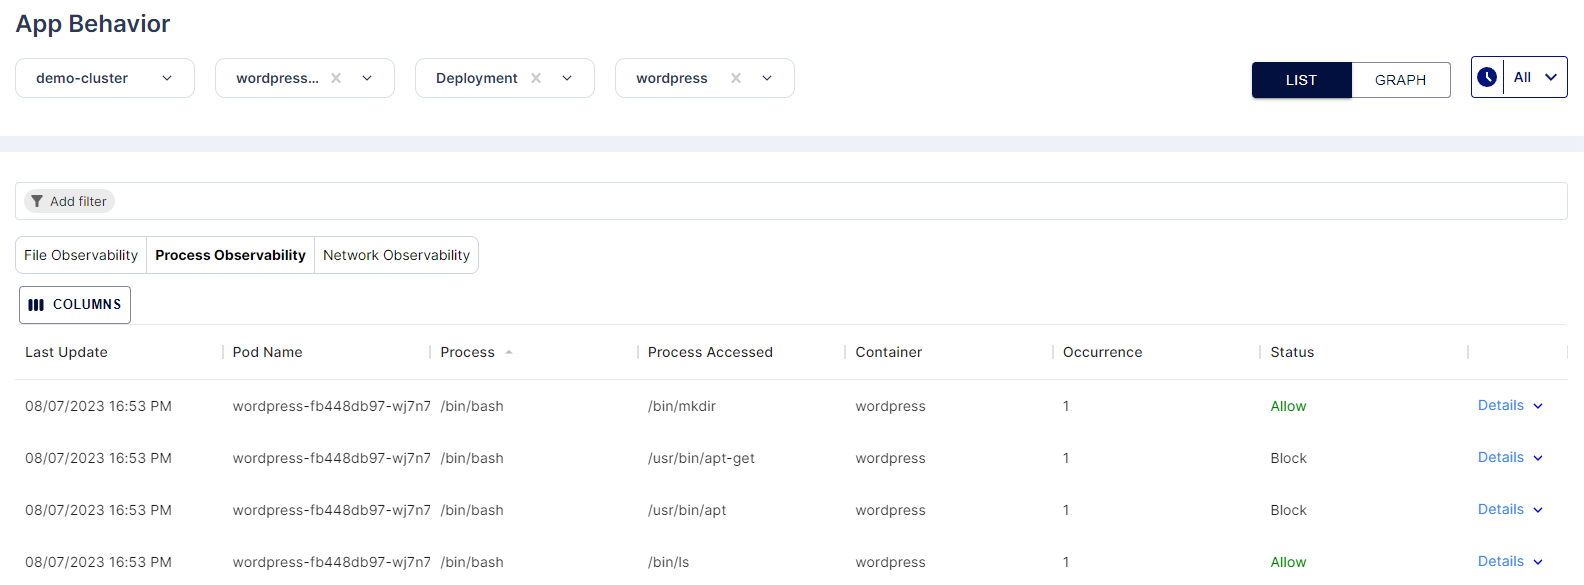Image resolution: width=1584 pixels, height=585 pixels.
Task: Click the COLUMNS button
Action: [x=75, y=305]
